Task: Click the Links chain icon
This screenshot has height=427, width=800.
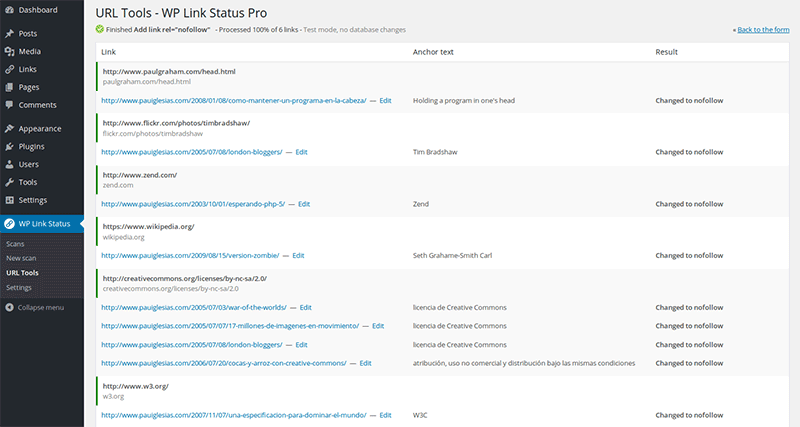Action: 9,69
